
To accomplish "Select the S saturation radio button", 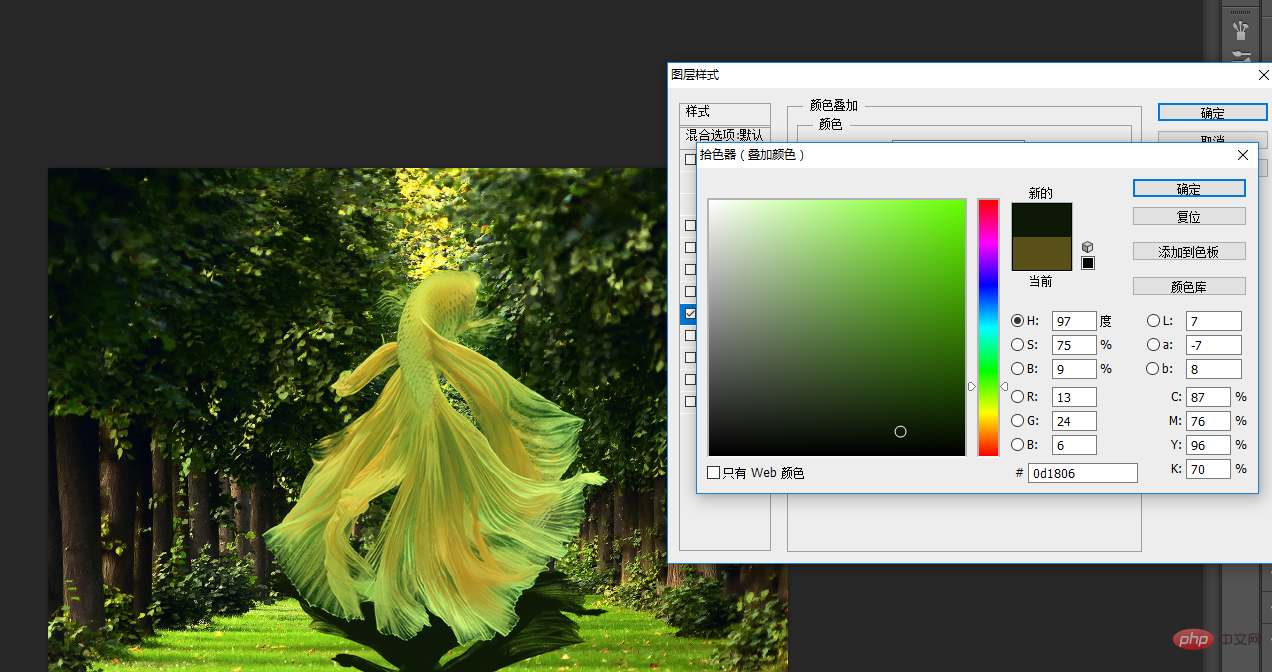I will point(1017,345).
